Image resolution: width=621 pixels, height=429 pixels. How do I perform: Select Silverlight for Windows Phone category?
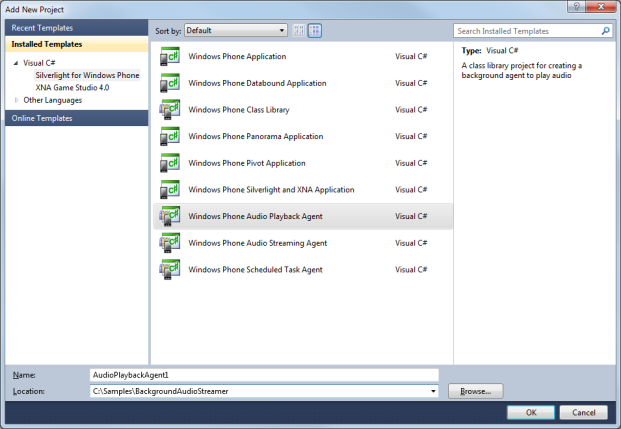pyautogui.click(x=87, y=75)
